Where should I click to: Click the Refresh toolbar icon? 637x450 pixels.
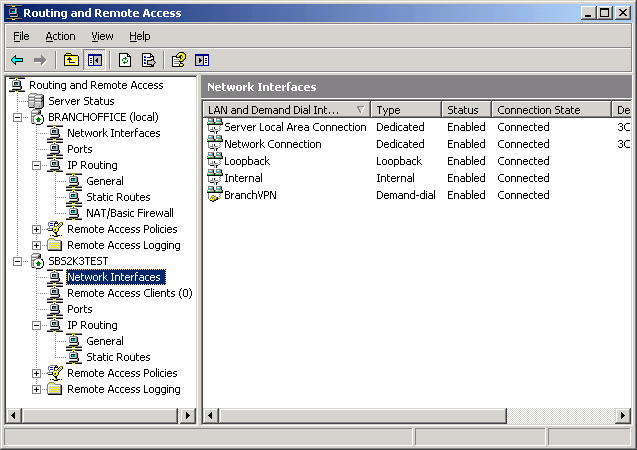125,61
